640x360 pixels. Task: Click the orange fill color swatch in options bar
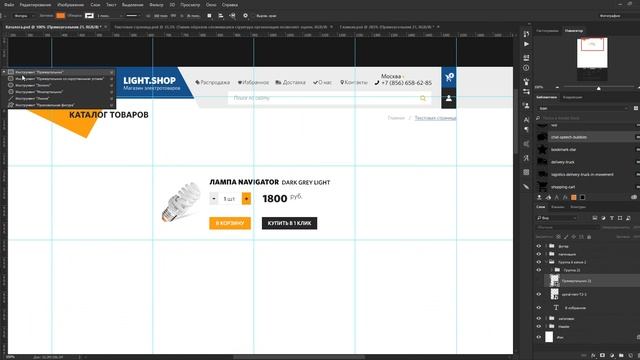pyautogui.click(x=60, y=16)
